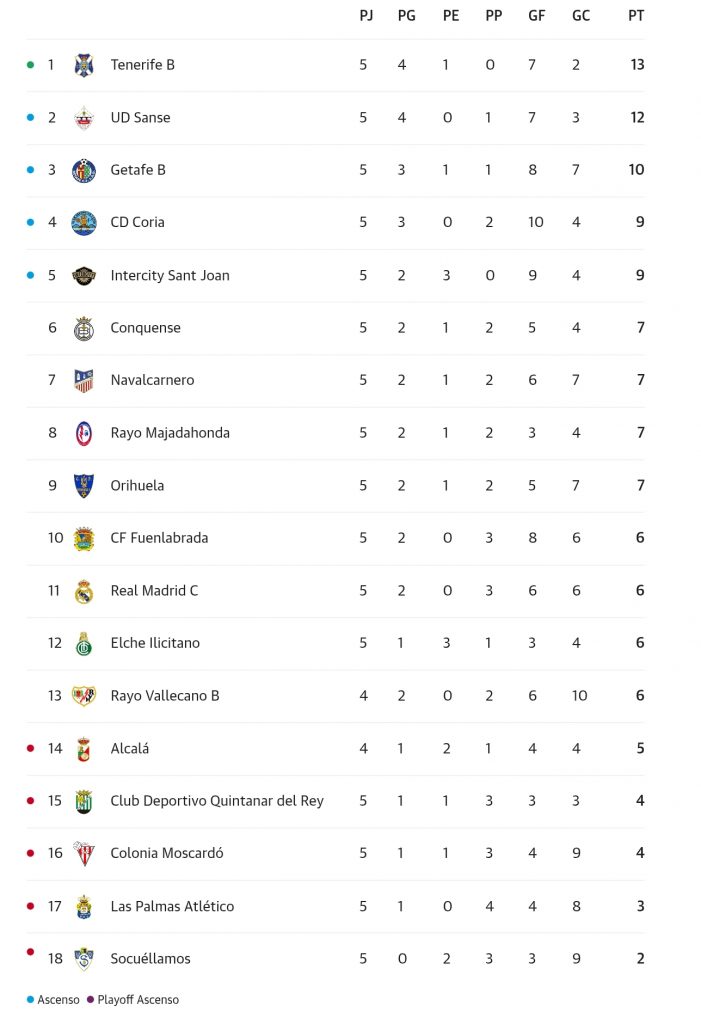
Task: Click the UD Sanse team badge
Action: (x=84, y=118)
